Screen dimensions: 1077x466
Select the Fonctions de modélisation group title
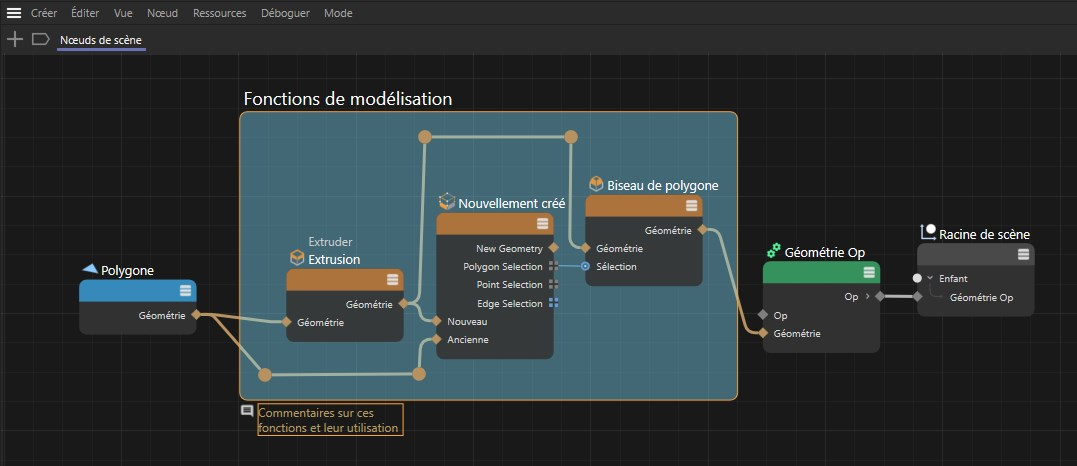point(348,99)
